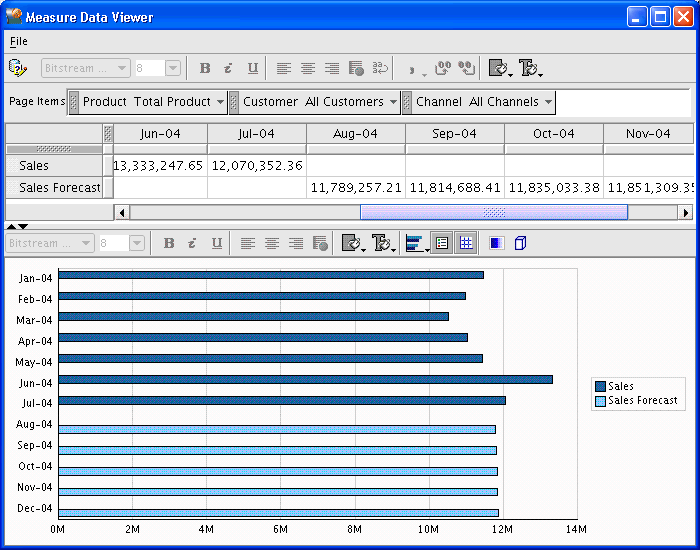Toggle the graph gridlines button

[x=466, y=243]
